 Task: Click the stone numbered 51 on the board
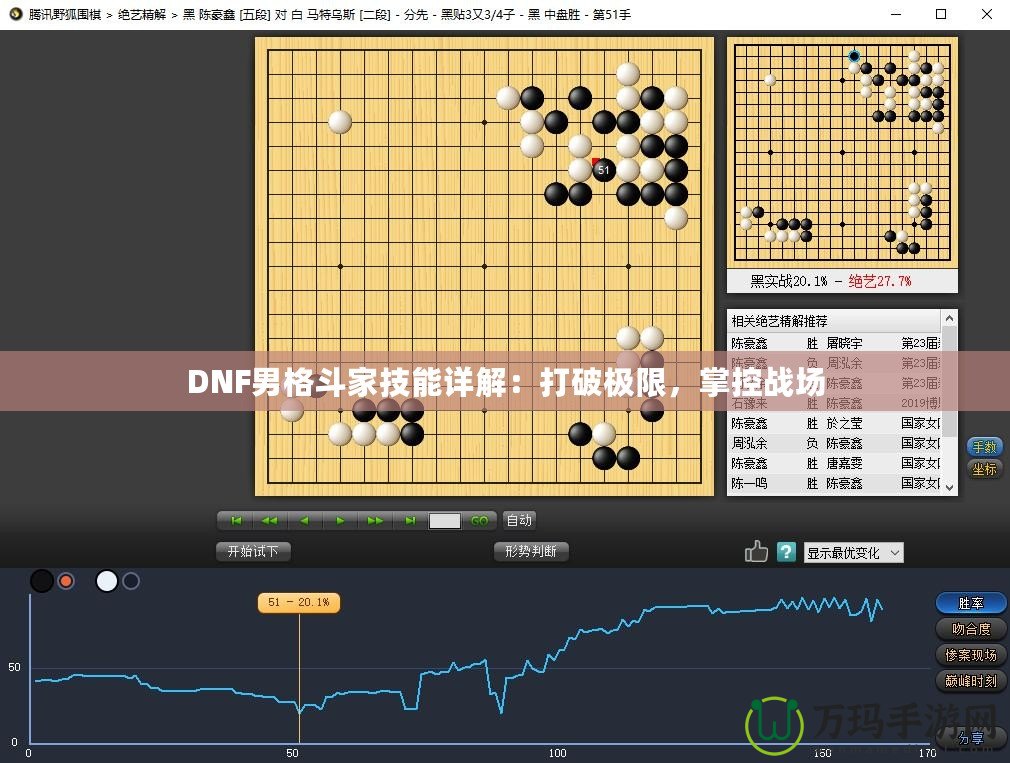click(x=604, y=170)
